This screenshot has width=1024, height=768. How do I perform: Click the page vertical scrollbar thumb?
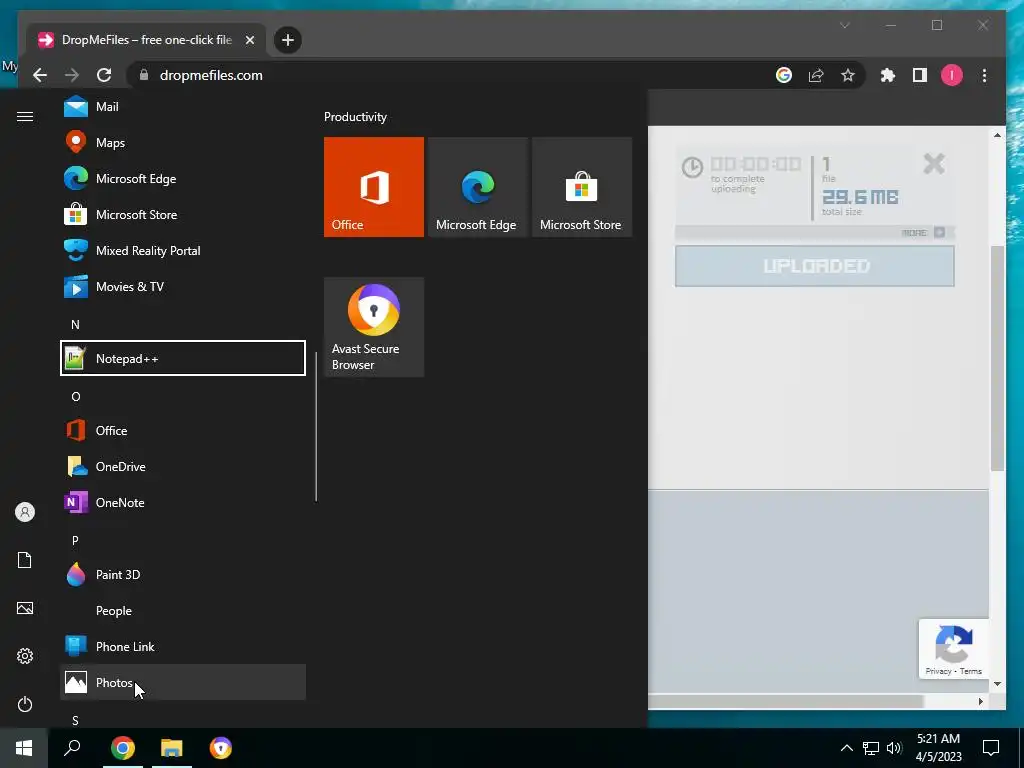[x=997, y=359]
